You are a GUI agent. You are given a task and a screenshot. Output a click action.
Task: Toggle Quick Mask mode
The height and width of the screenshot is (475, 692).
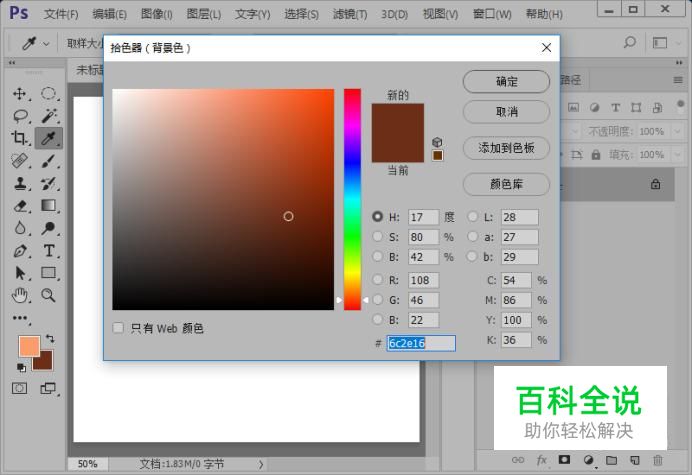[x=19, y=388]
